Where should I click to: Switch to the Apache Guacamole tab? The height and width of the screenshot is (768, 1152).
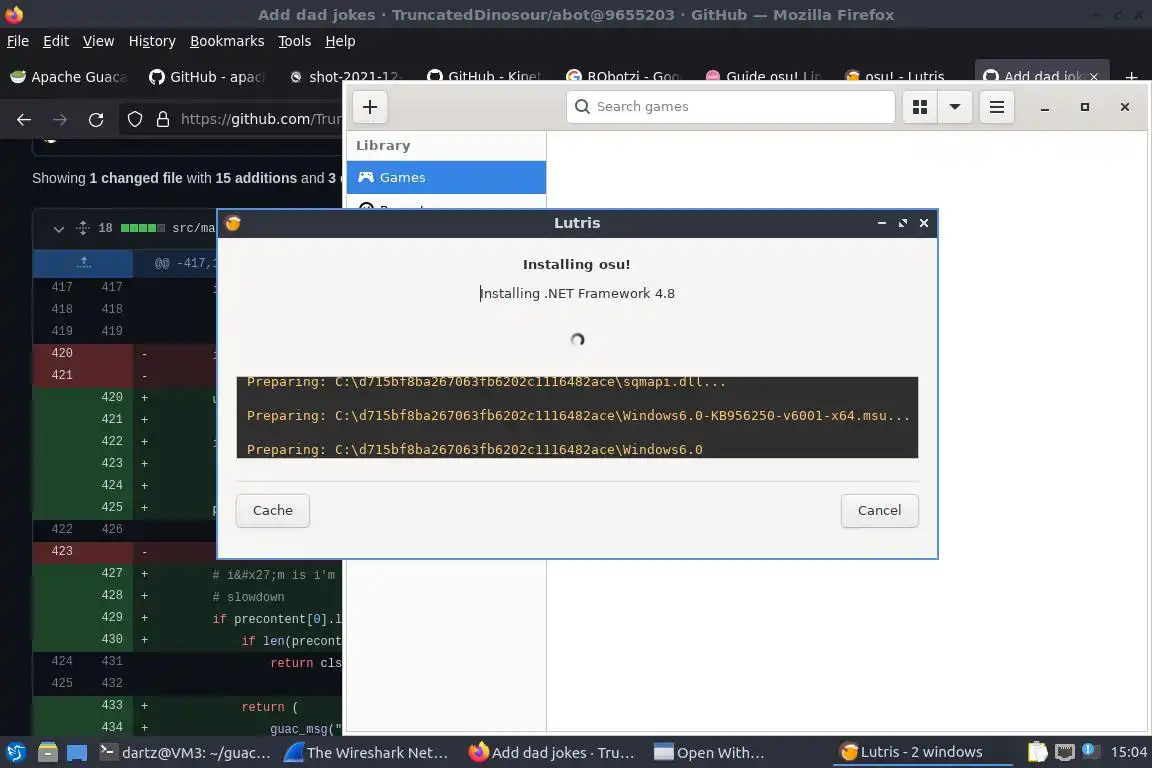click(x=69, y=76)
